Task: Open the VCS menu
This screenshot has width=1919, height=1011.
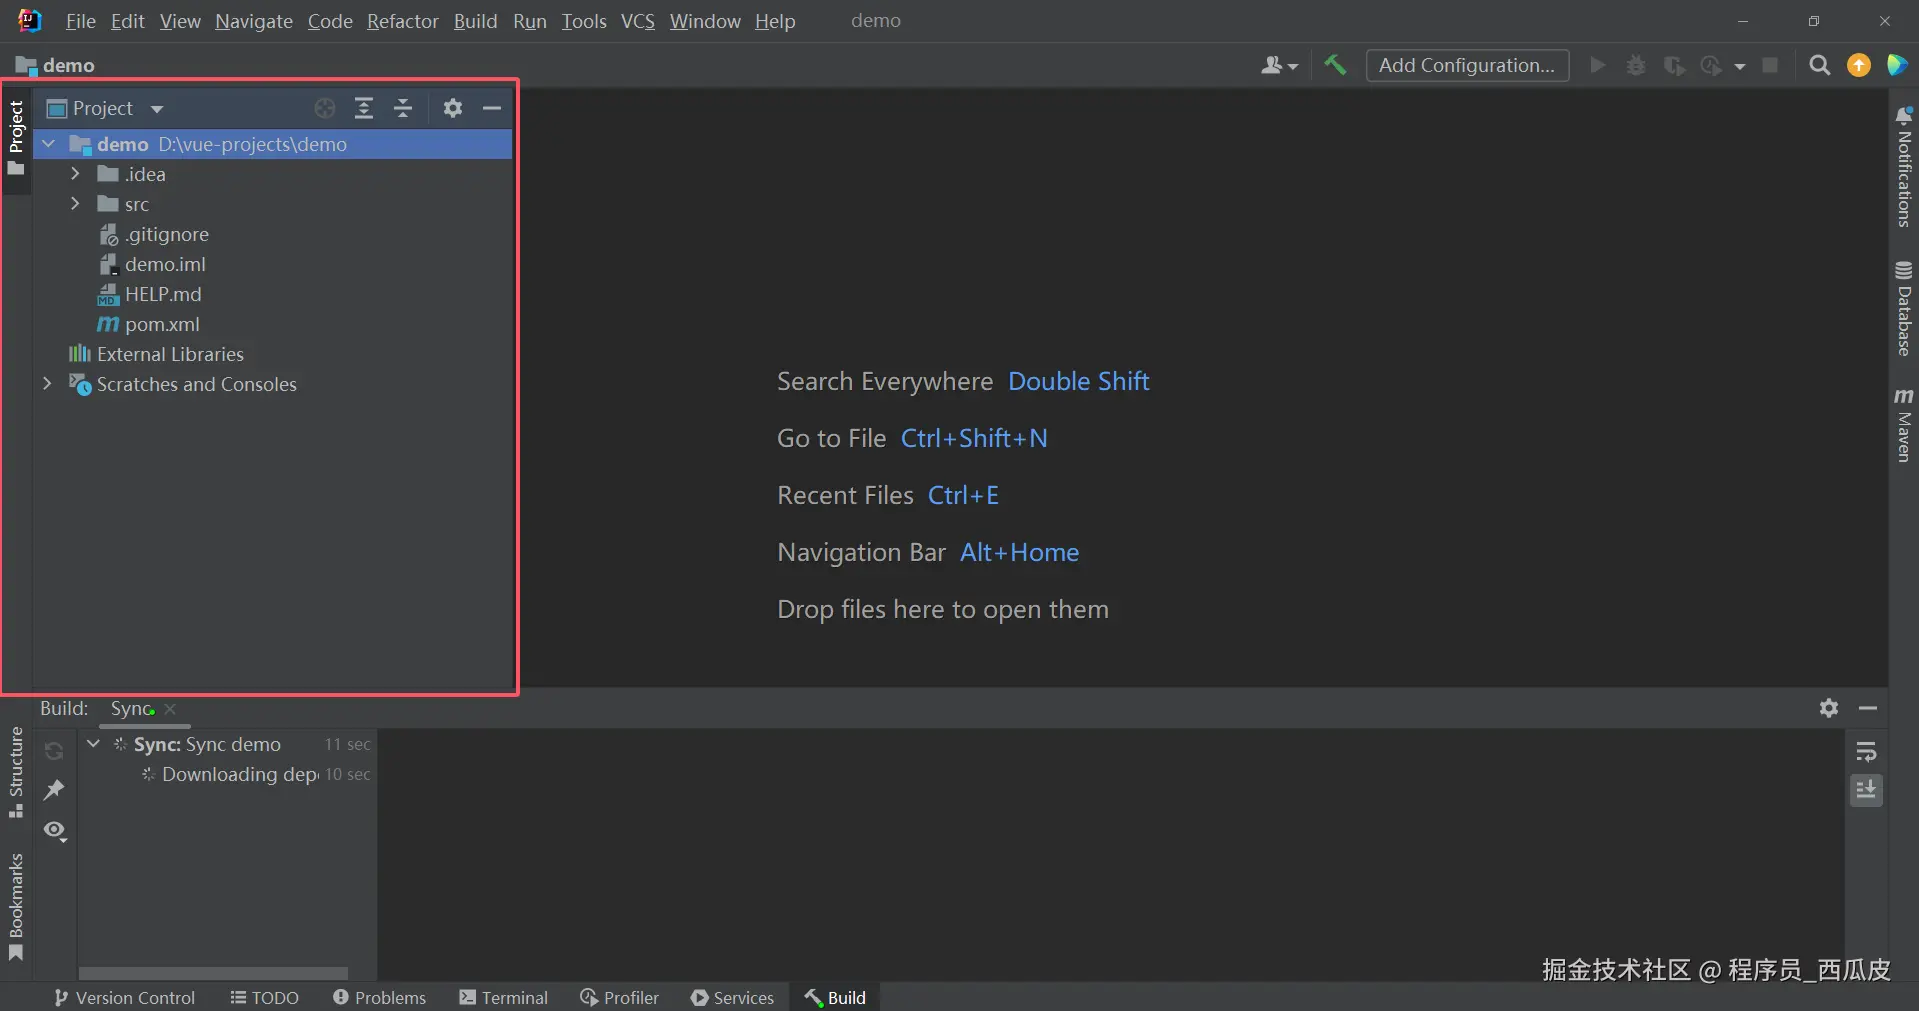Action: click(x=638, y=21)
